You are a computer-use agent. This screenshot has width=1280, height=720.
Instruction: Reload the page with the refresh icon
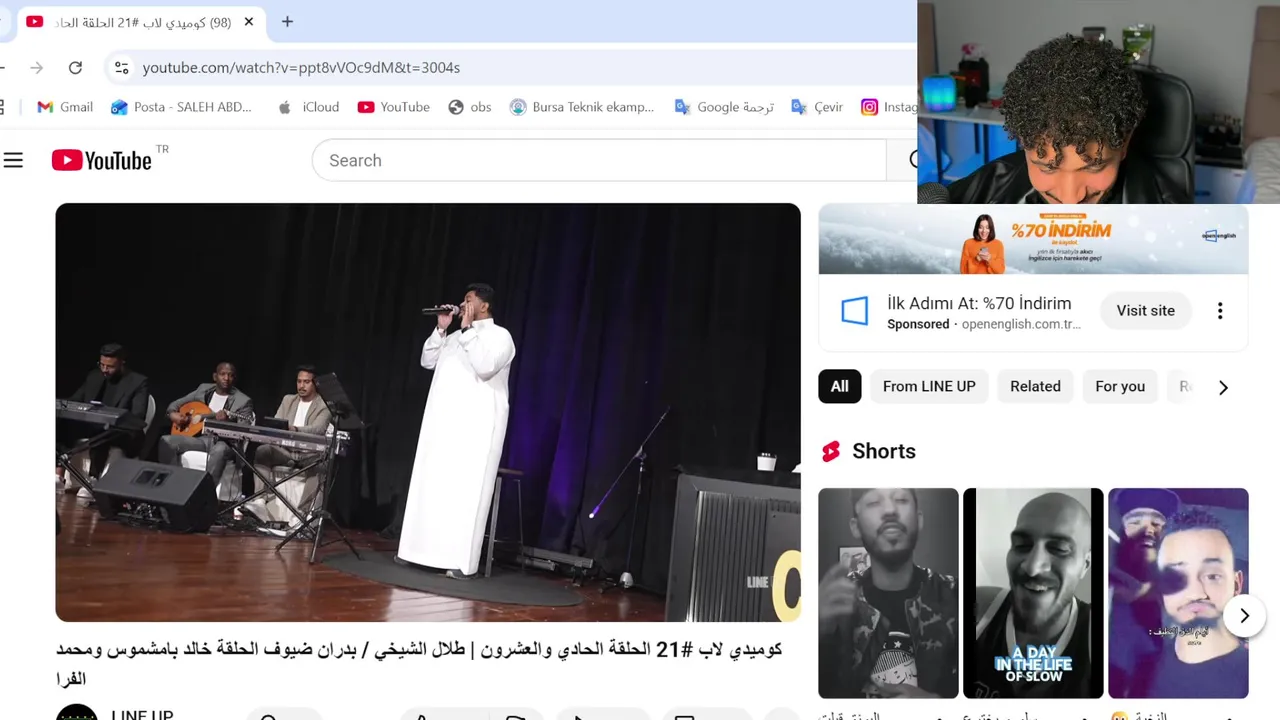point(75,67)
